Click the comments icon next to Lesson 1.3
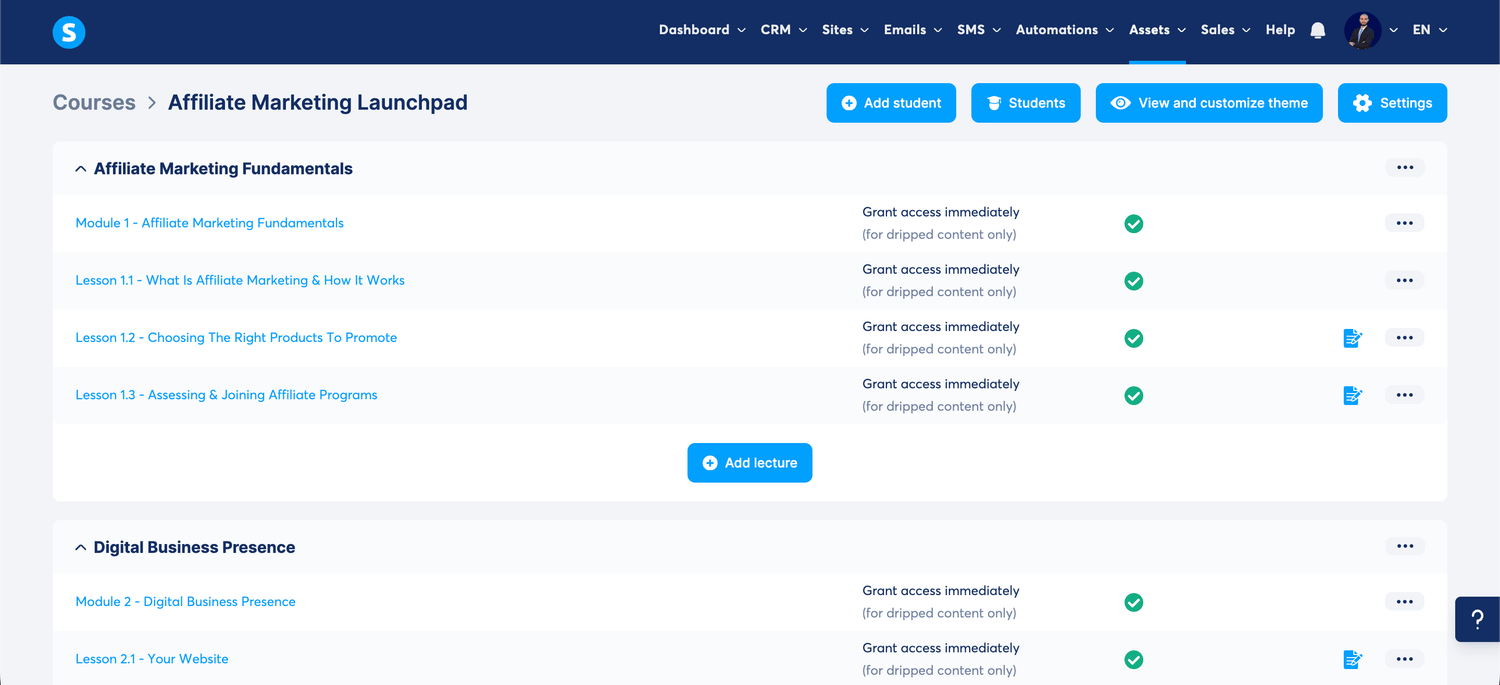This screenshot has height=685, width=1500. pos(1353,395)
